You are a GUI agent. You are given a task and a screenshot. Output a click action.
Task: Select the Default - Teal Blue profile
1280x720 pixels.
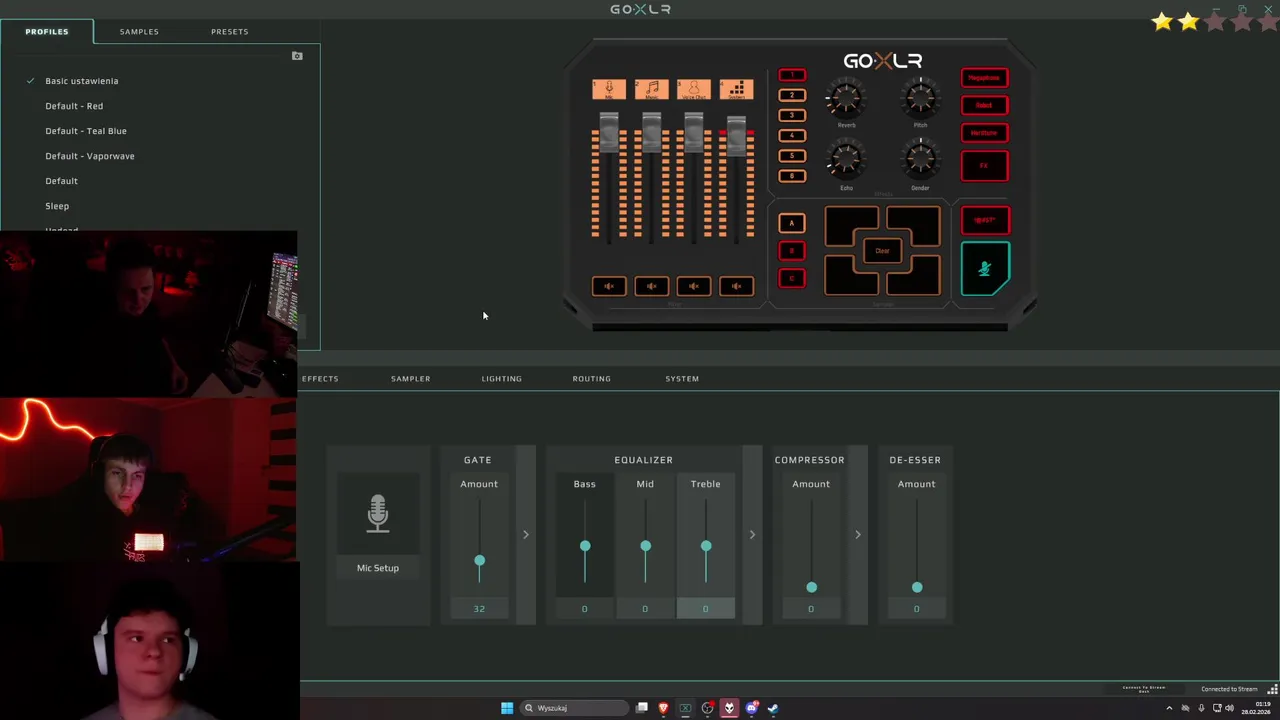[x=86, y=131]
